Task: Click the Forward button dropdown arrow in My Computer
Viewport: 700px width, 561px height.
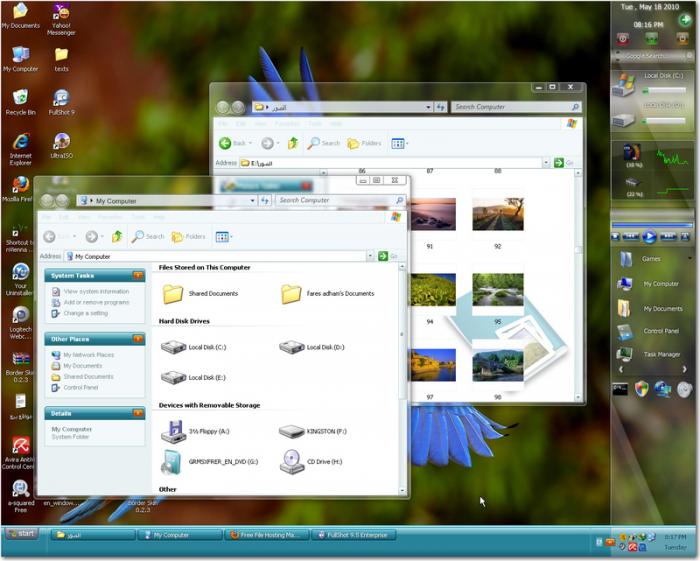Action: tap(102, 237)
